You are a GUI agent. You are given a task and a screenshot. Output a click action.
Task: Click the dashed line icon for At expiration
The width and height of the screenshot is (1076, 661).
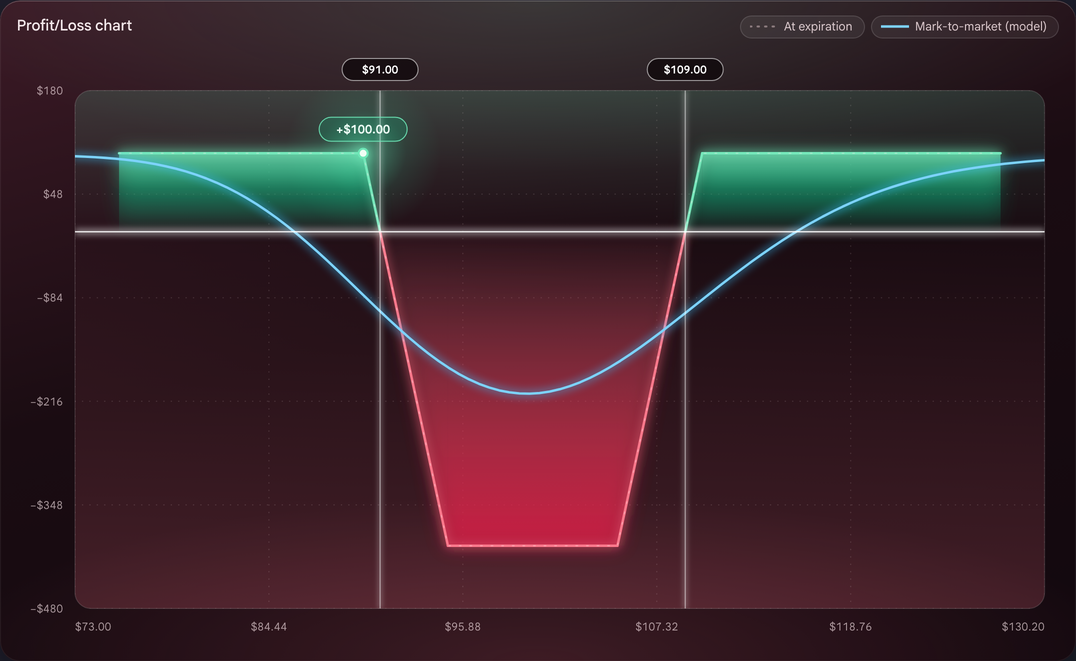tap(762, 27)
